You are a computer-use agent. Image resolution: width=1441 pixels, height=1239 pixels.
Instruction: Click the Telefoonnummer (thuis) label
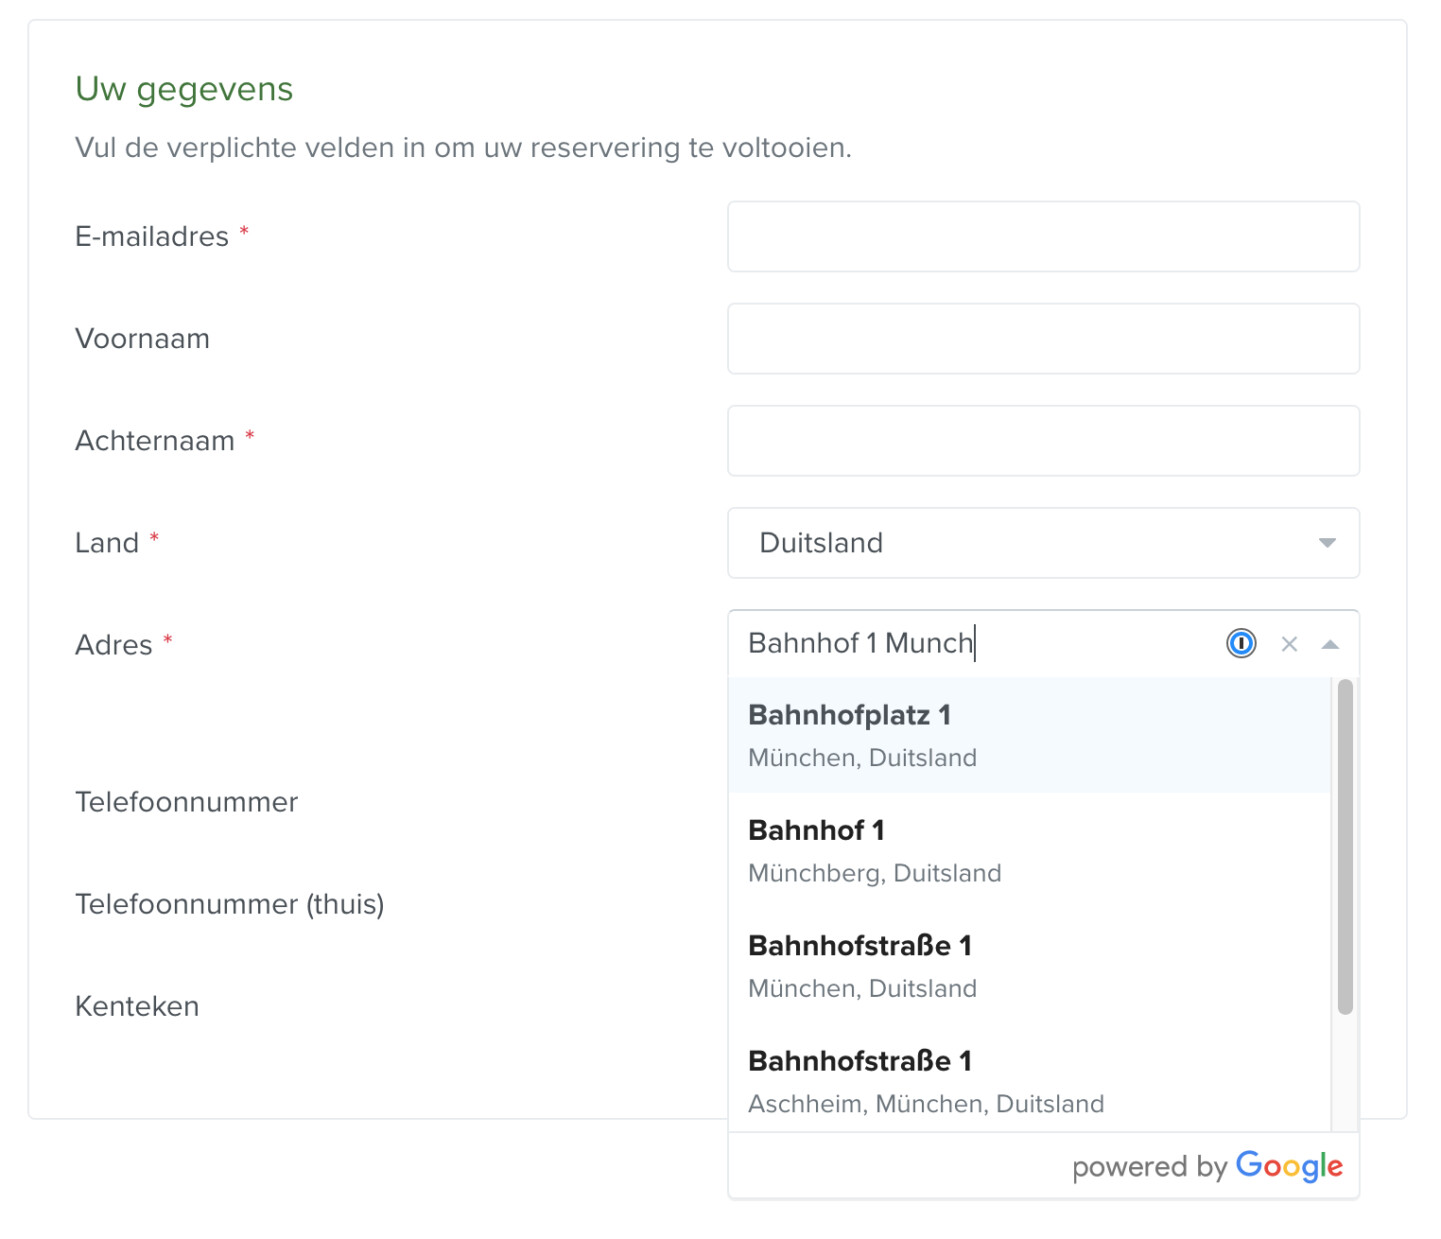click(x=229, y=904)
